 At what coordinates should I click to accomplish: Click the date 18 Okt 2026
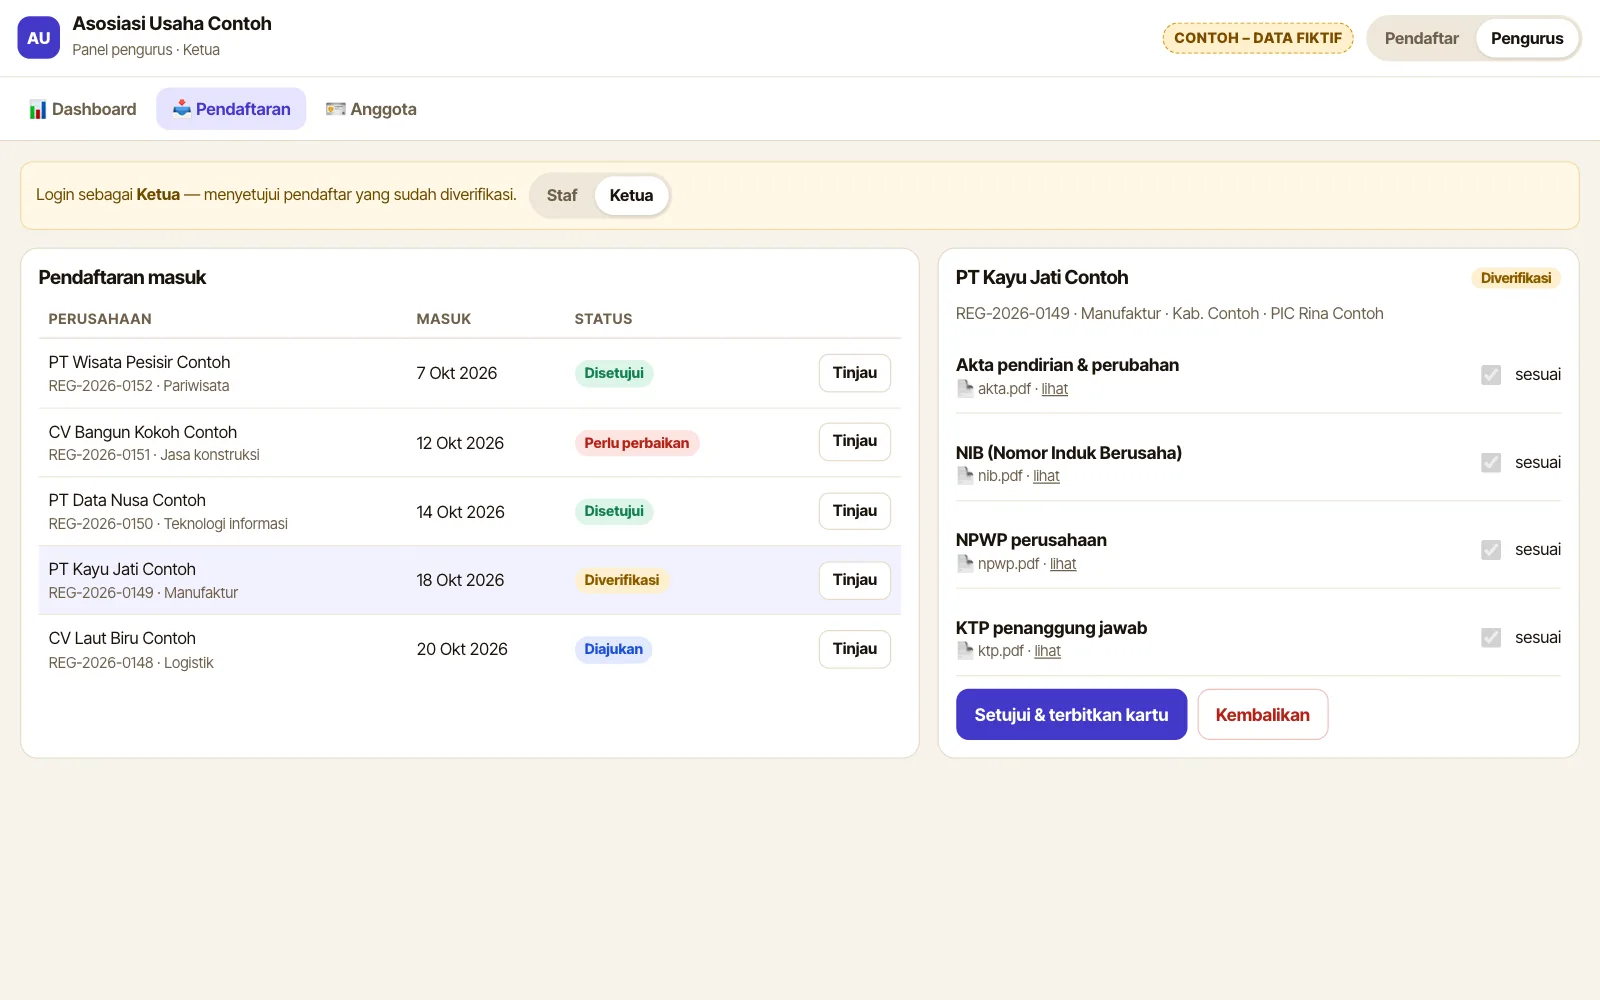[460, 580]
